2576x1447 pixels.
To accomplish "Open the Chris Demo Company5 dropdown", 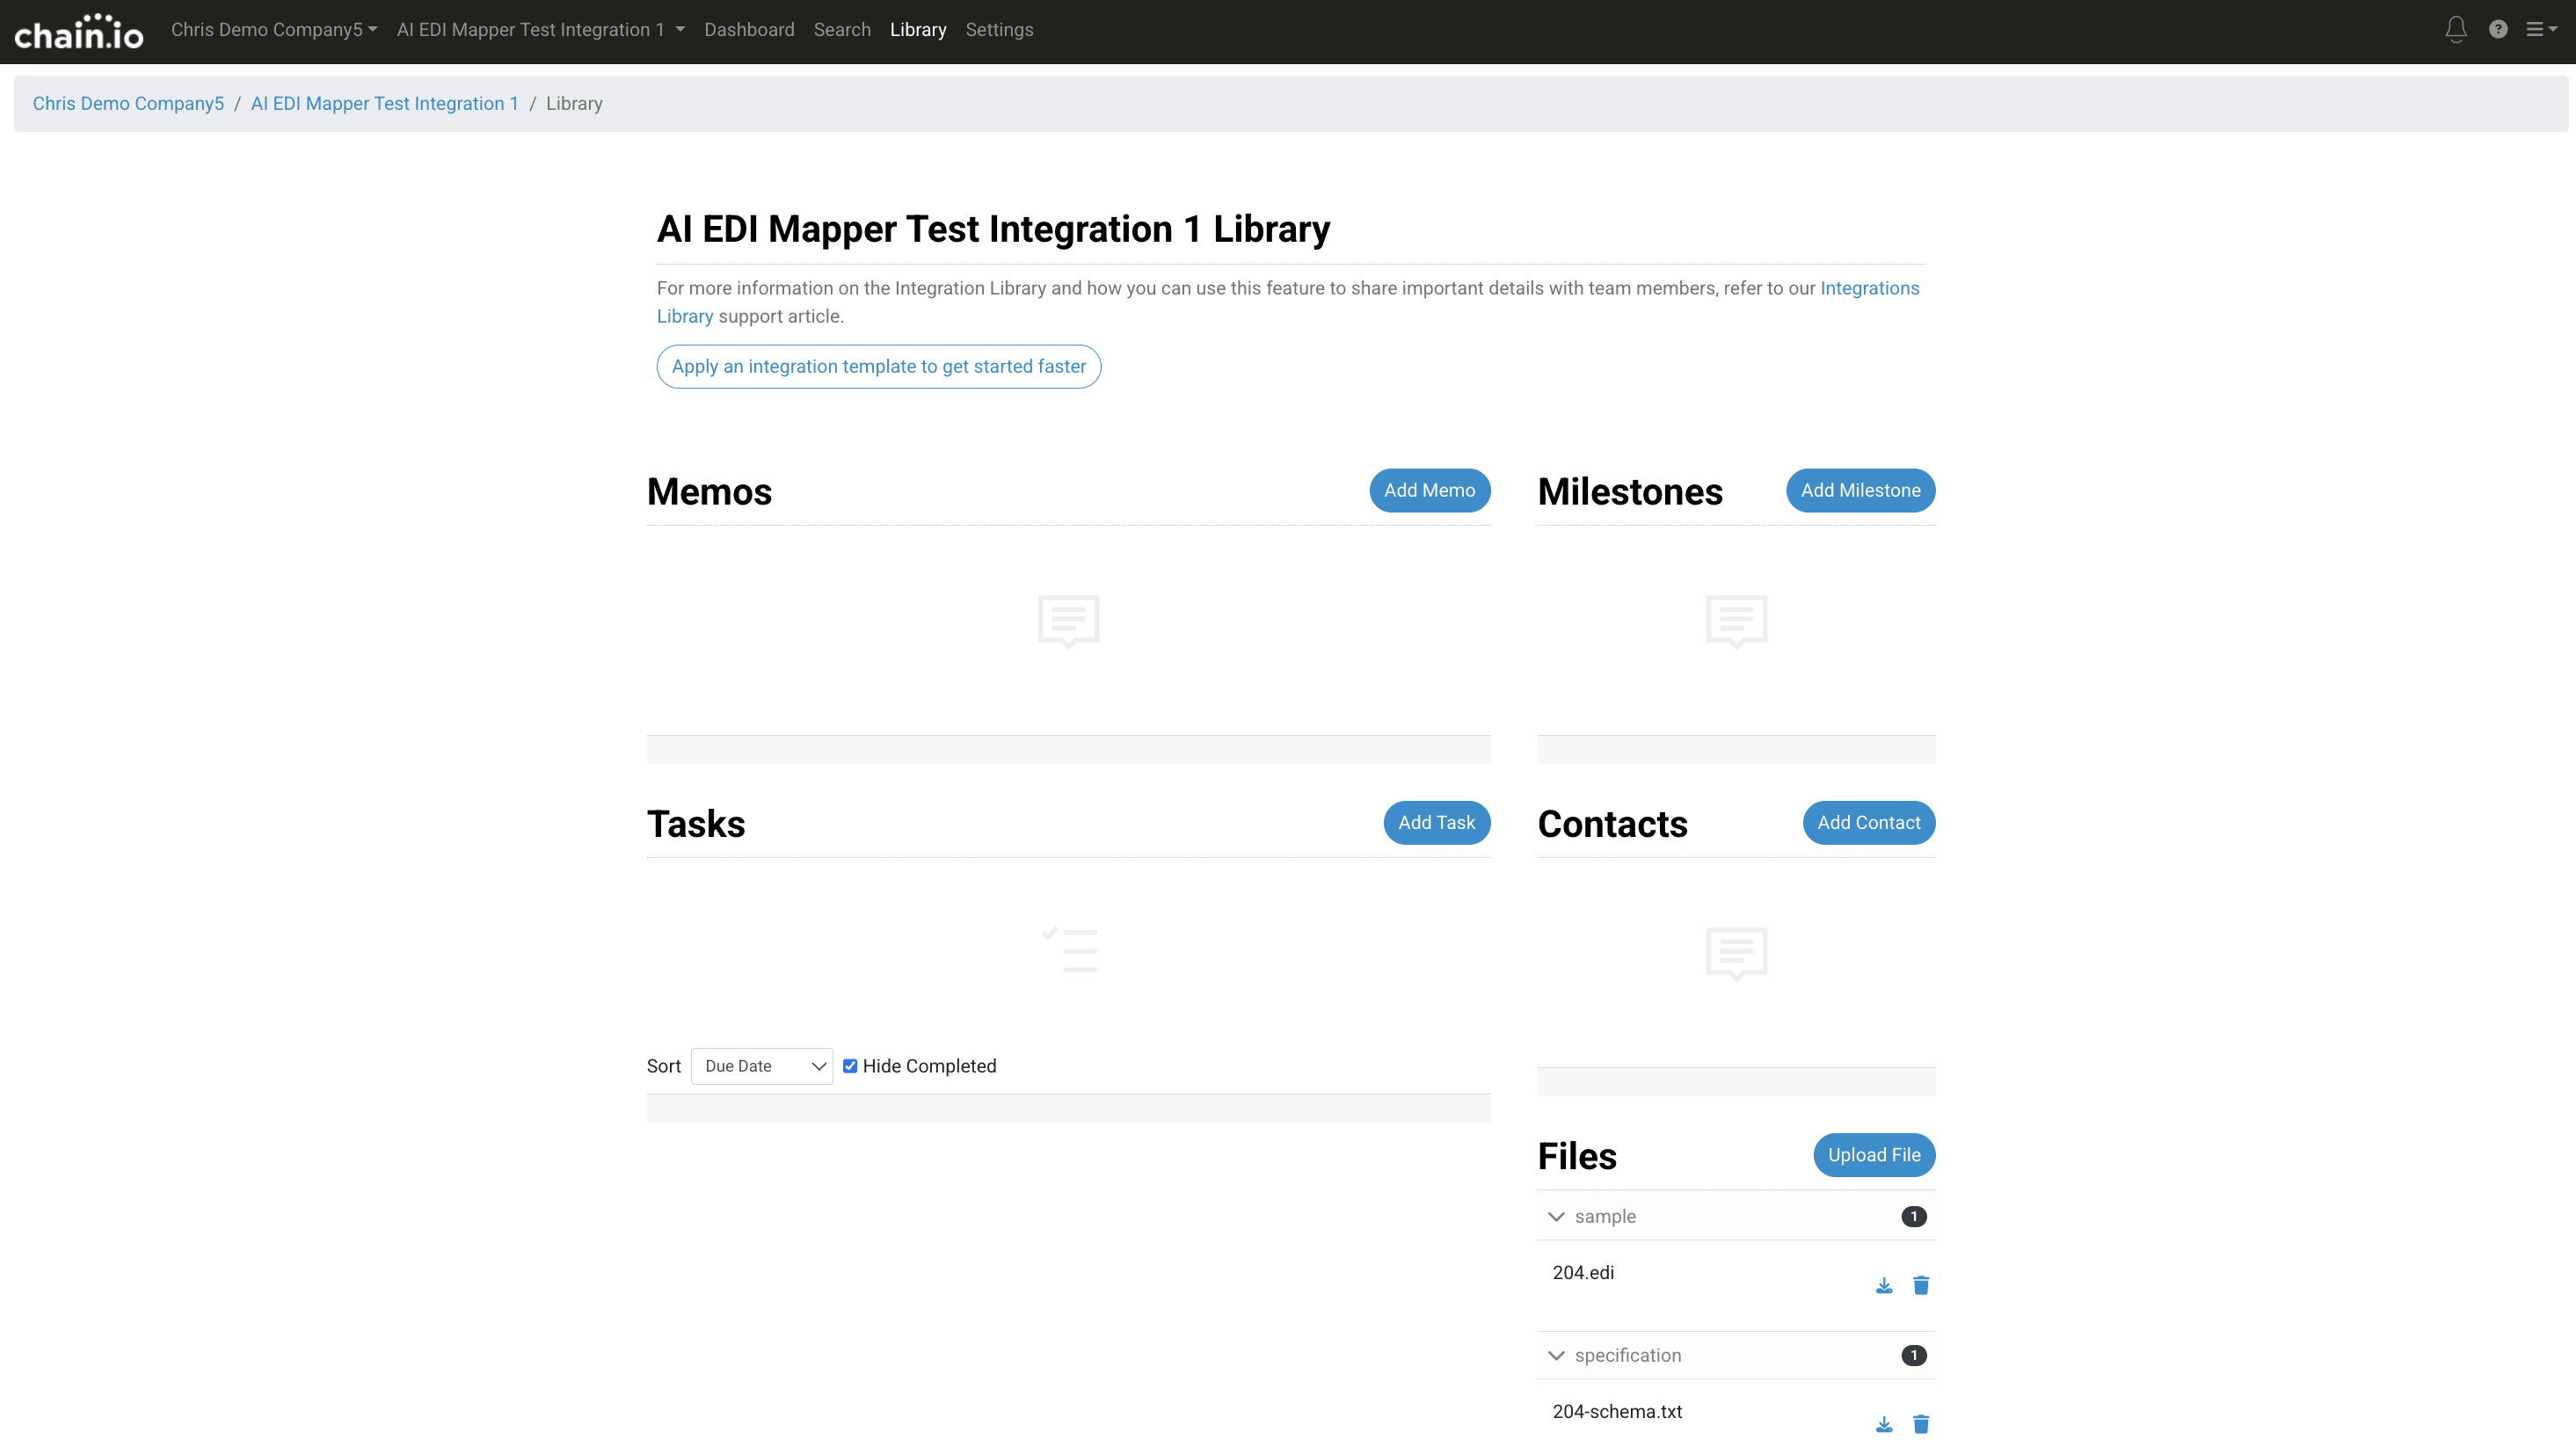I will tap(273, 30).
